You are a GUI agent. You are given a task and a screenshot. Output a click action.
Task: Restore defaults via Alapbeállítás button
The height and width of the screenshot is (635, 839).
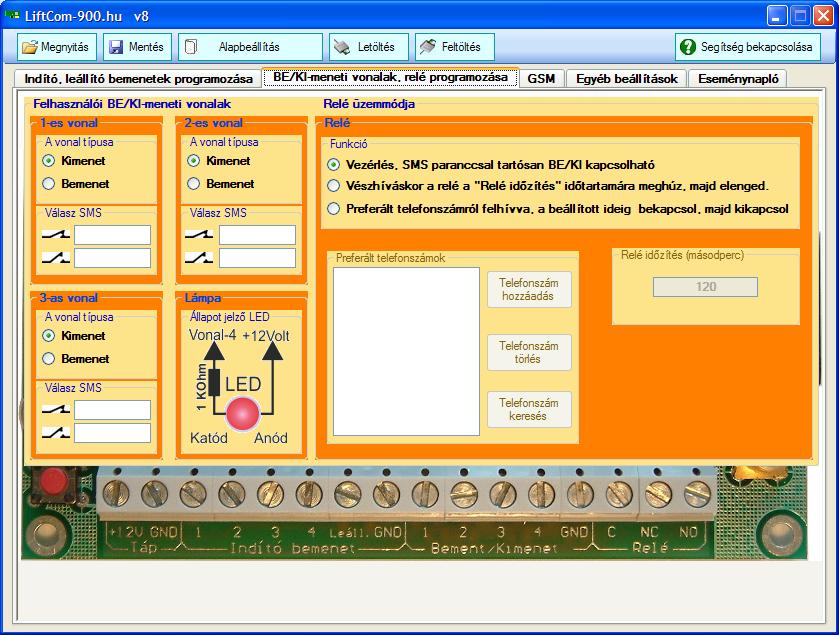(x=250, y=47)
